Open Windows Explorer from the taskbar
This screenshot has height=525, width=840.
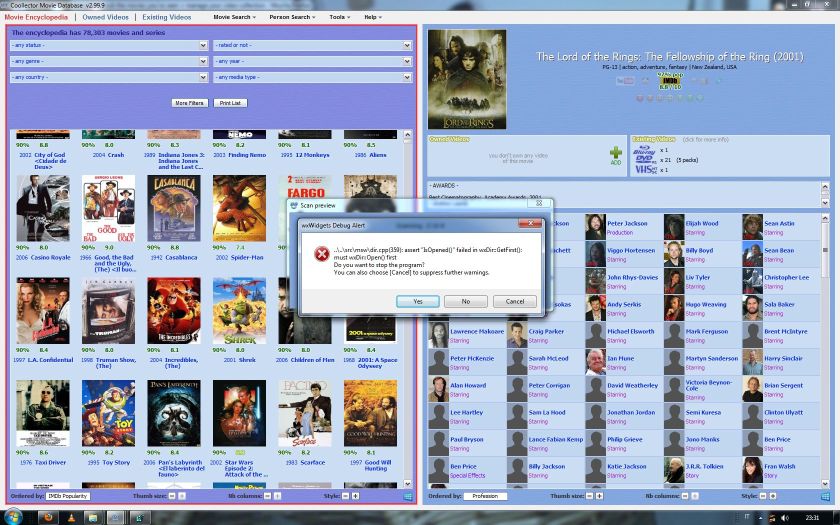coord(93,518)
